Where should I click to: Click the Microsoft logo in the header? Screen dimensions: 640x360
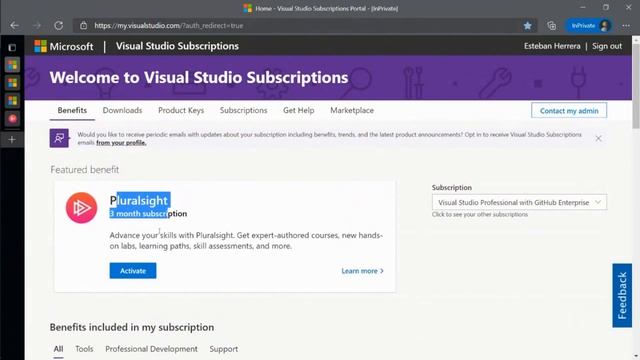coord(64,46)
